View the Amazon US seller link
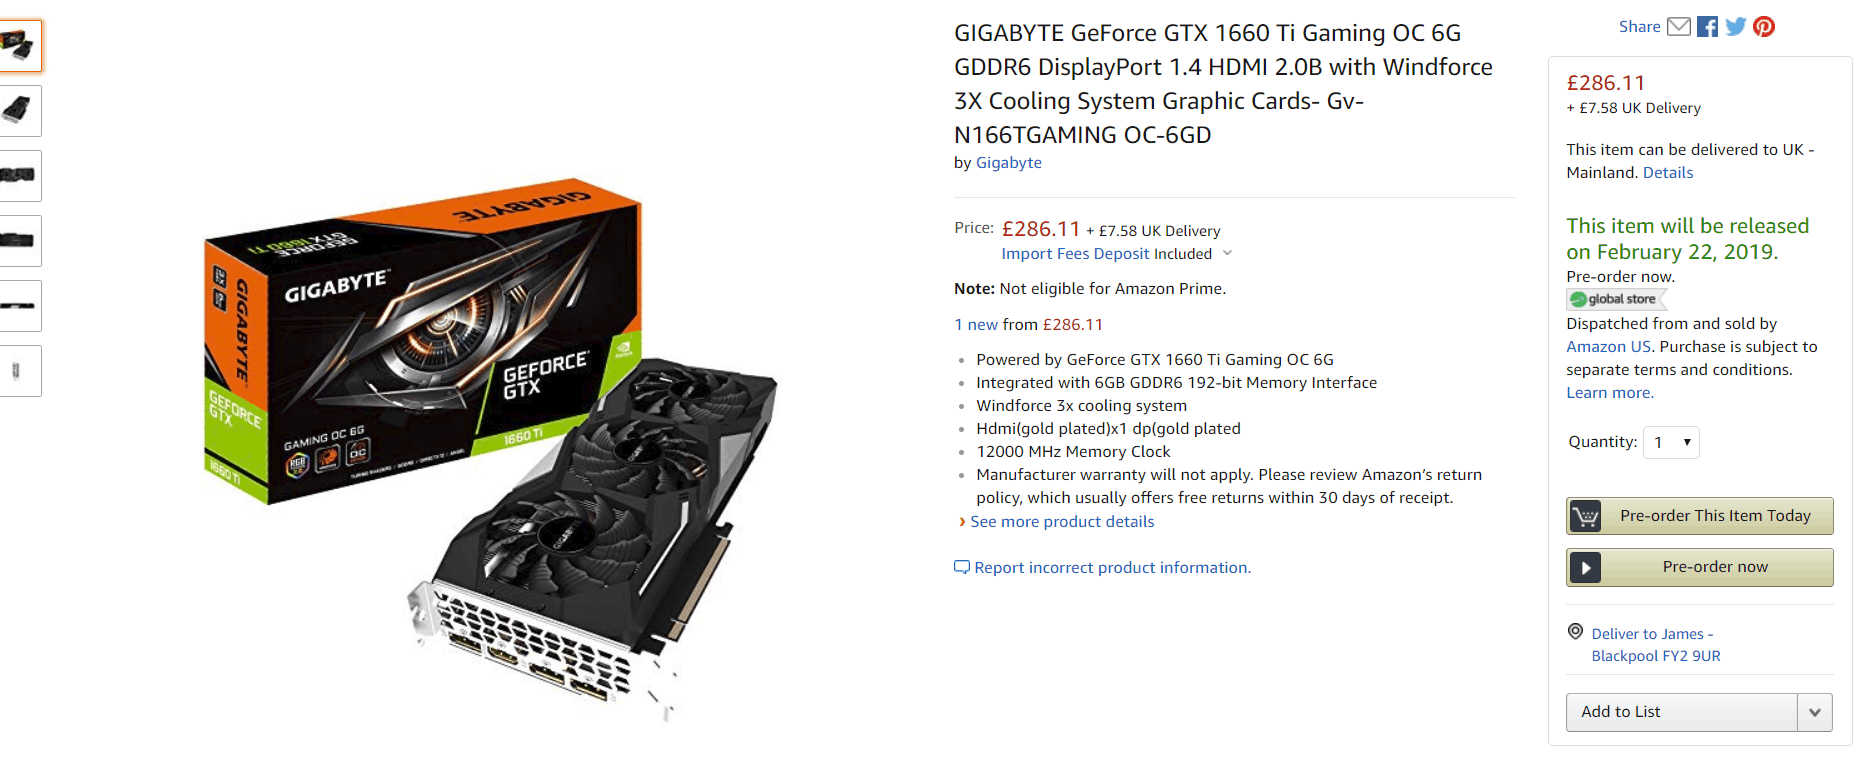 click(1608, 347)
